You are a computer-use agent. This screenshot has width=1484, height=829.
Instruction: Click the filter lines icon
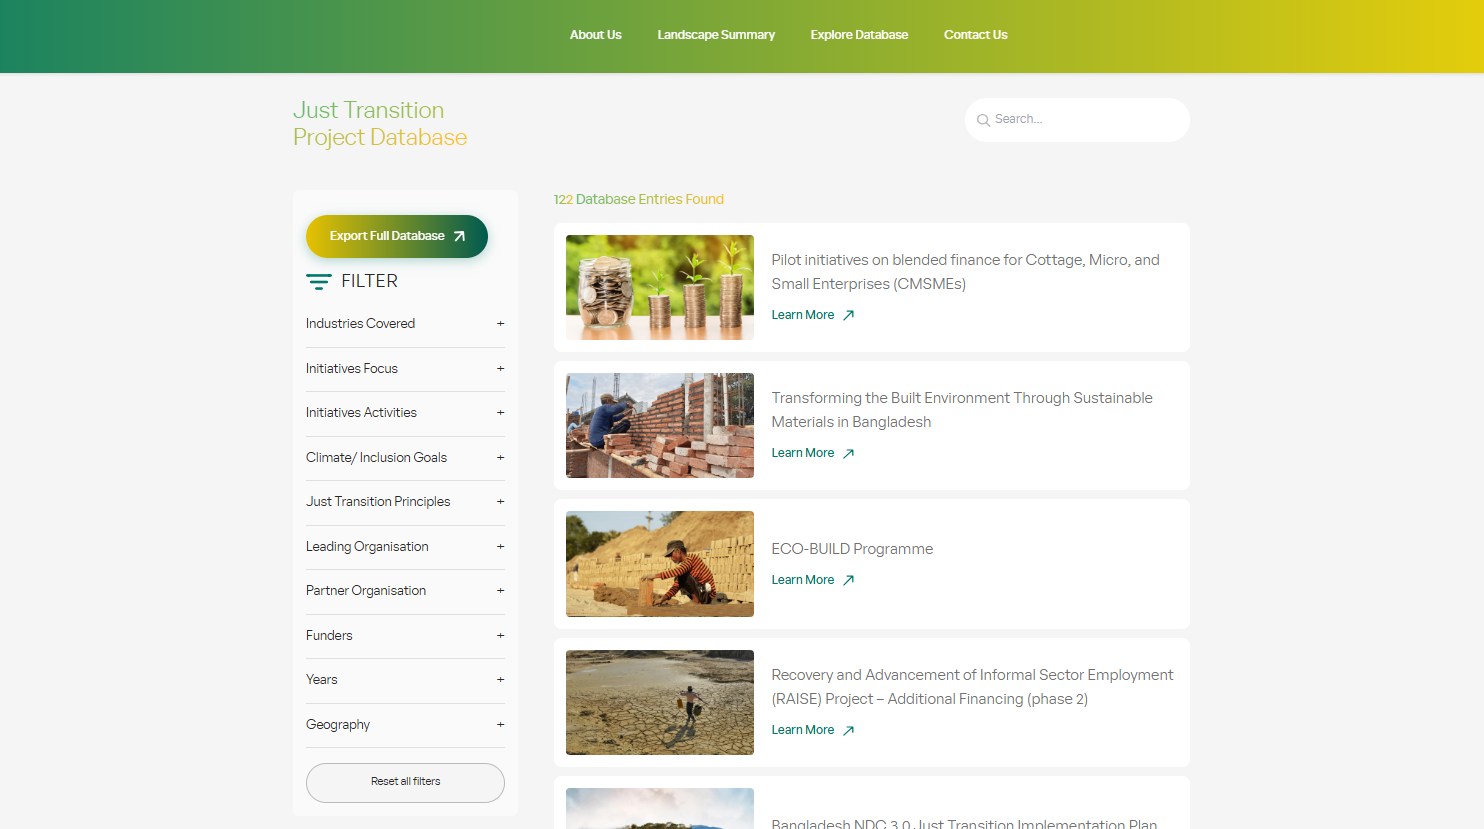[x=318, y=282]
